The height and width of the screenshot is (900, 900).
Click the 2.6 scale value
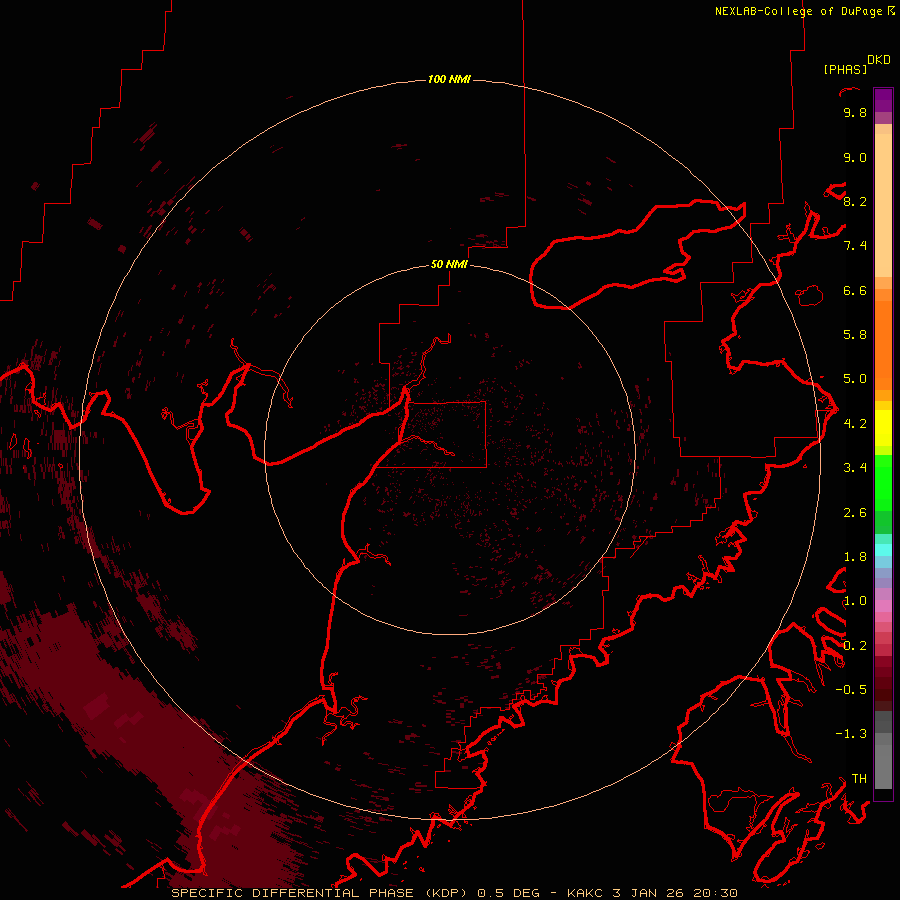coord(855,513)
